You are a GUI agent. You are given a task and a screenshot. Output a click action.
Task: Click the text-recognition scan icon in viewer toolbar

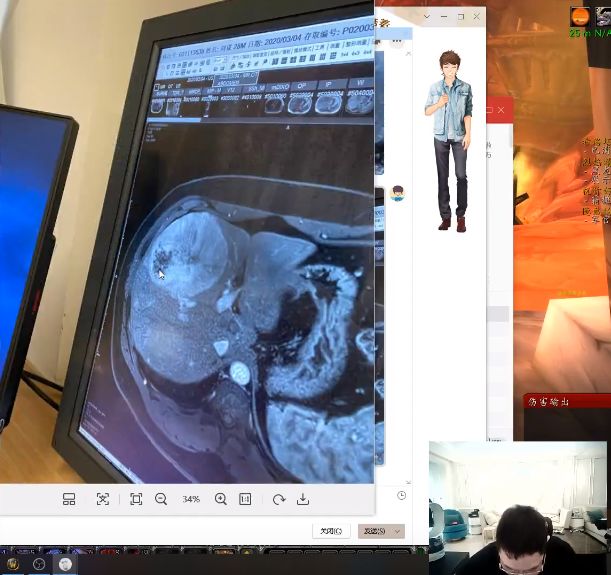102,499
